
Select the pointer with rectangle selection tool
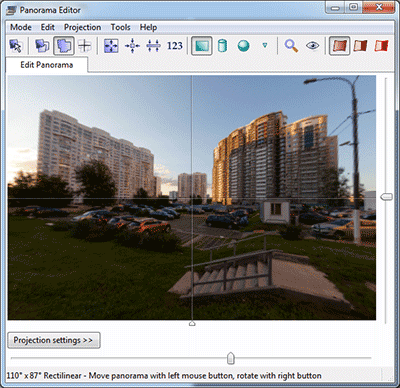tap(15, 46)
